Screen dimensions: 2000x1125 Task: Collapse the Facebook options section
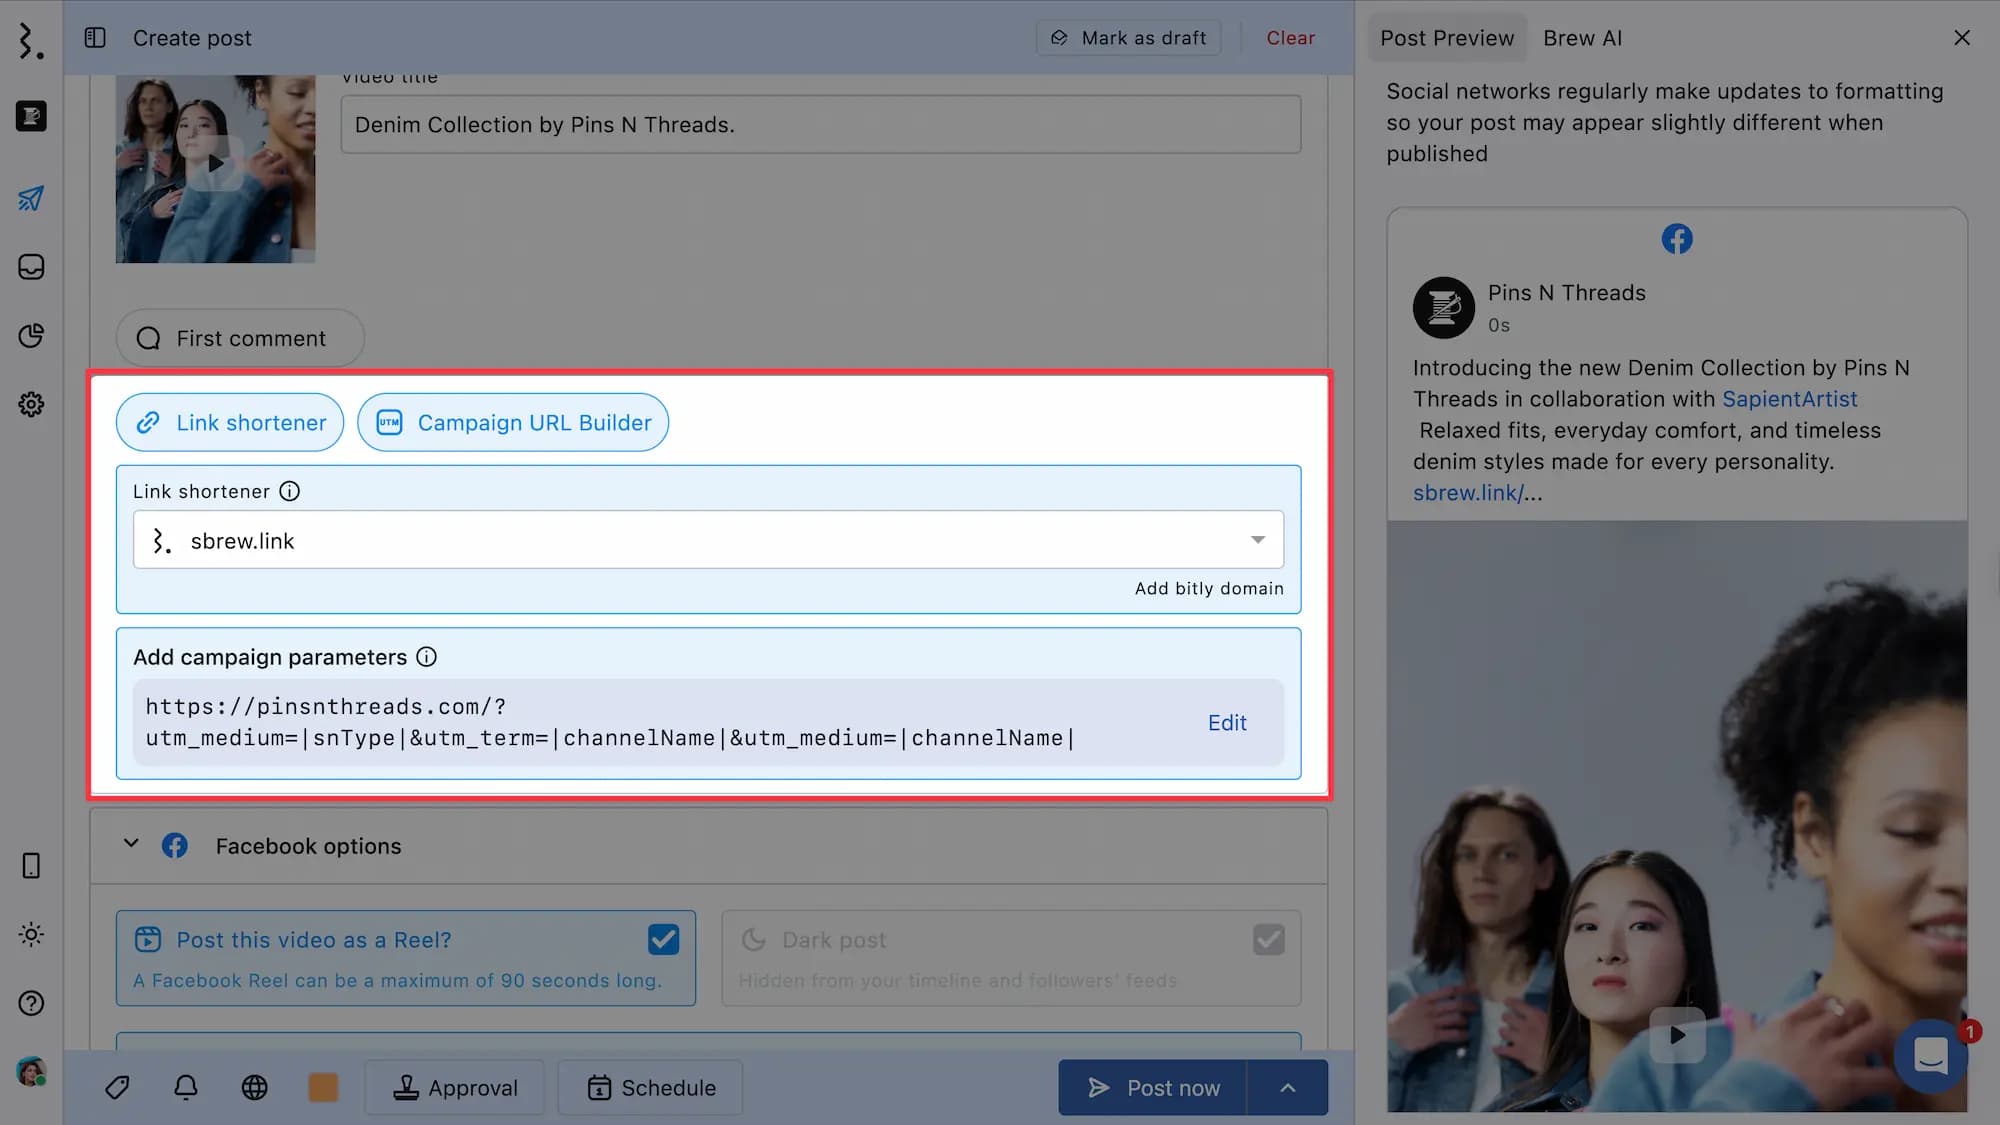[131, 844]
